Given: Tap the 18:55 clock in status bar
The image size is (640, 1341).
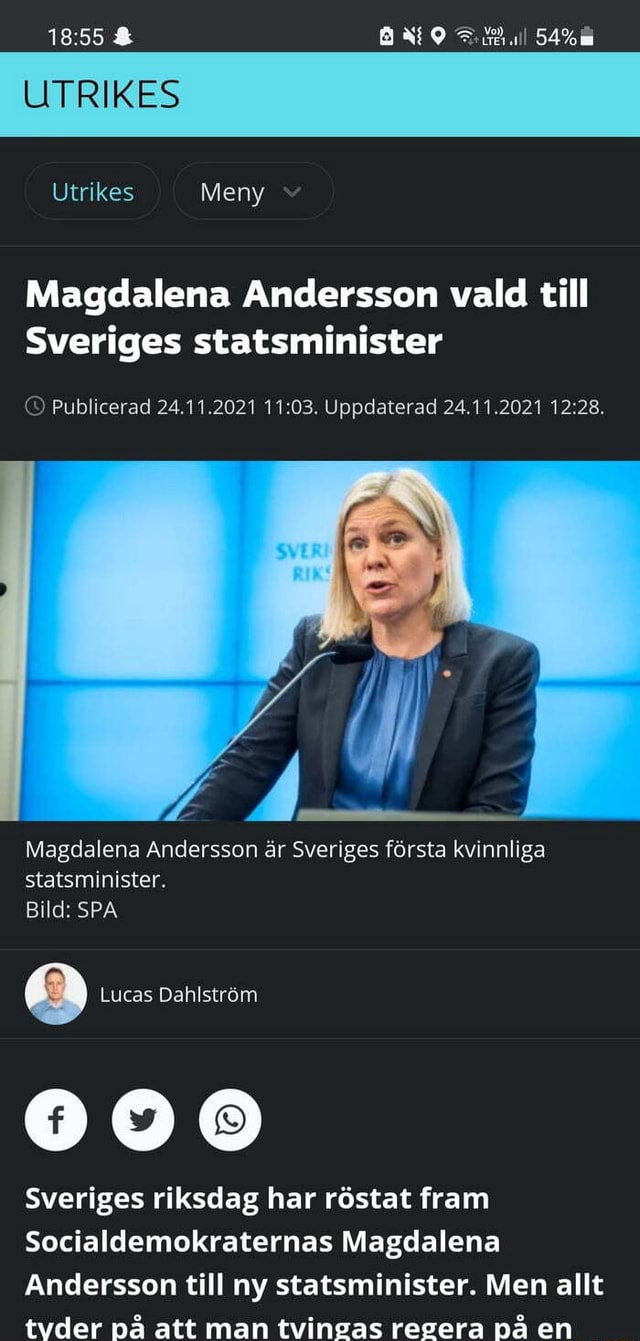Looking at the screenshot, I should click(x=76, y=37).
